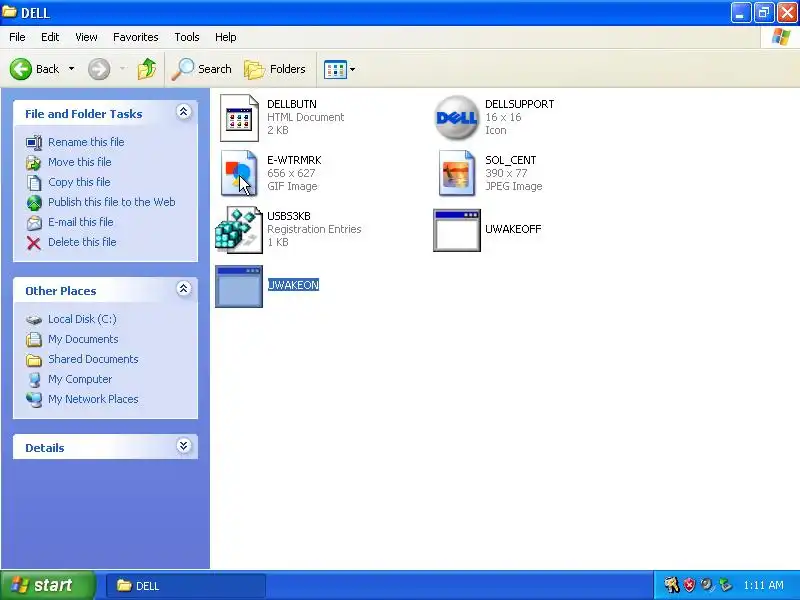Click the DELLBUTN file name
The height and width of the screenshot is (600, 800).
(292, 104)
